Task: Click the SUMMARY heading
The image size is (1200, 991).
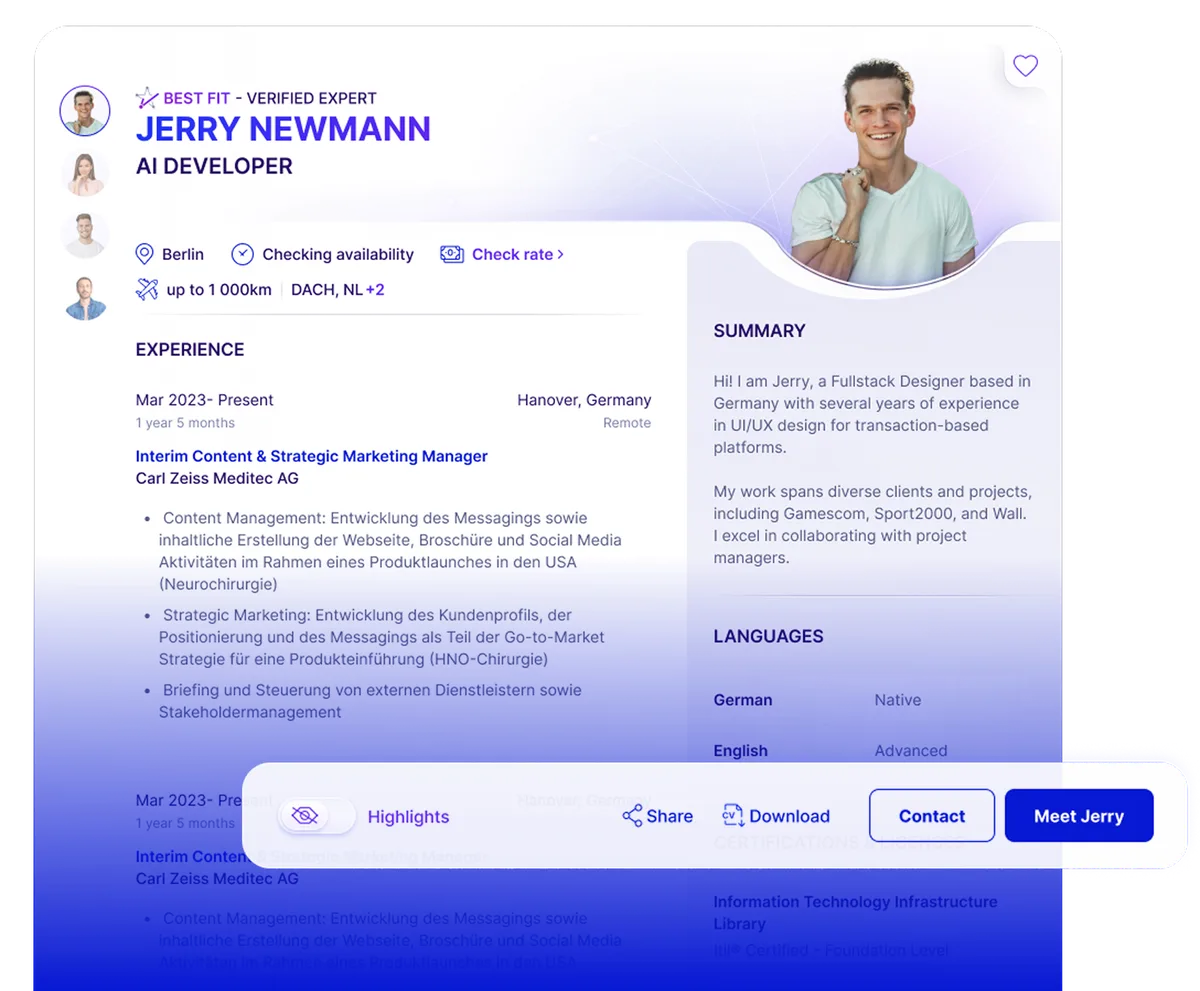Action: [759, 331]
